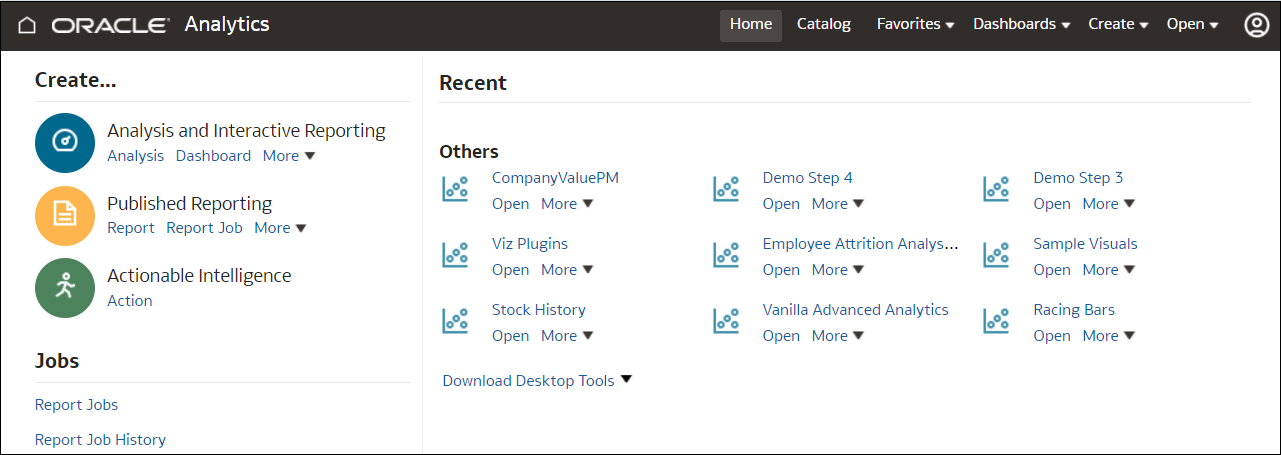The height and width of the screenshot is (455, 1281).
Task: Expand More under Analysis and Interactive Reporting
Action: (x=289, y=156)
